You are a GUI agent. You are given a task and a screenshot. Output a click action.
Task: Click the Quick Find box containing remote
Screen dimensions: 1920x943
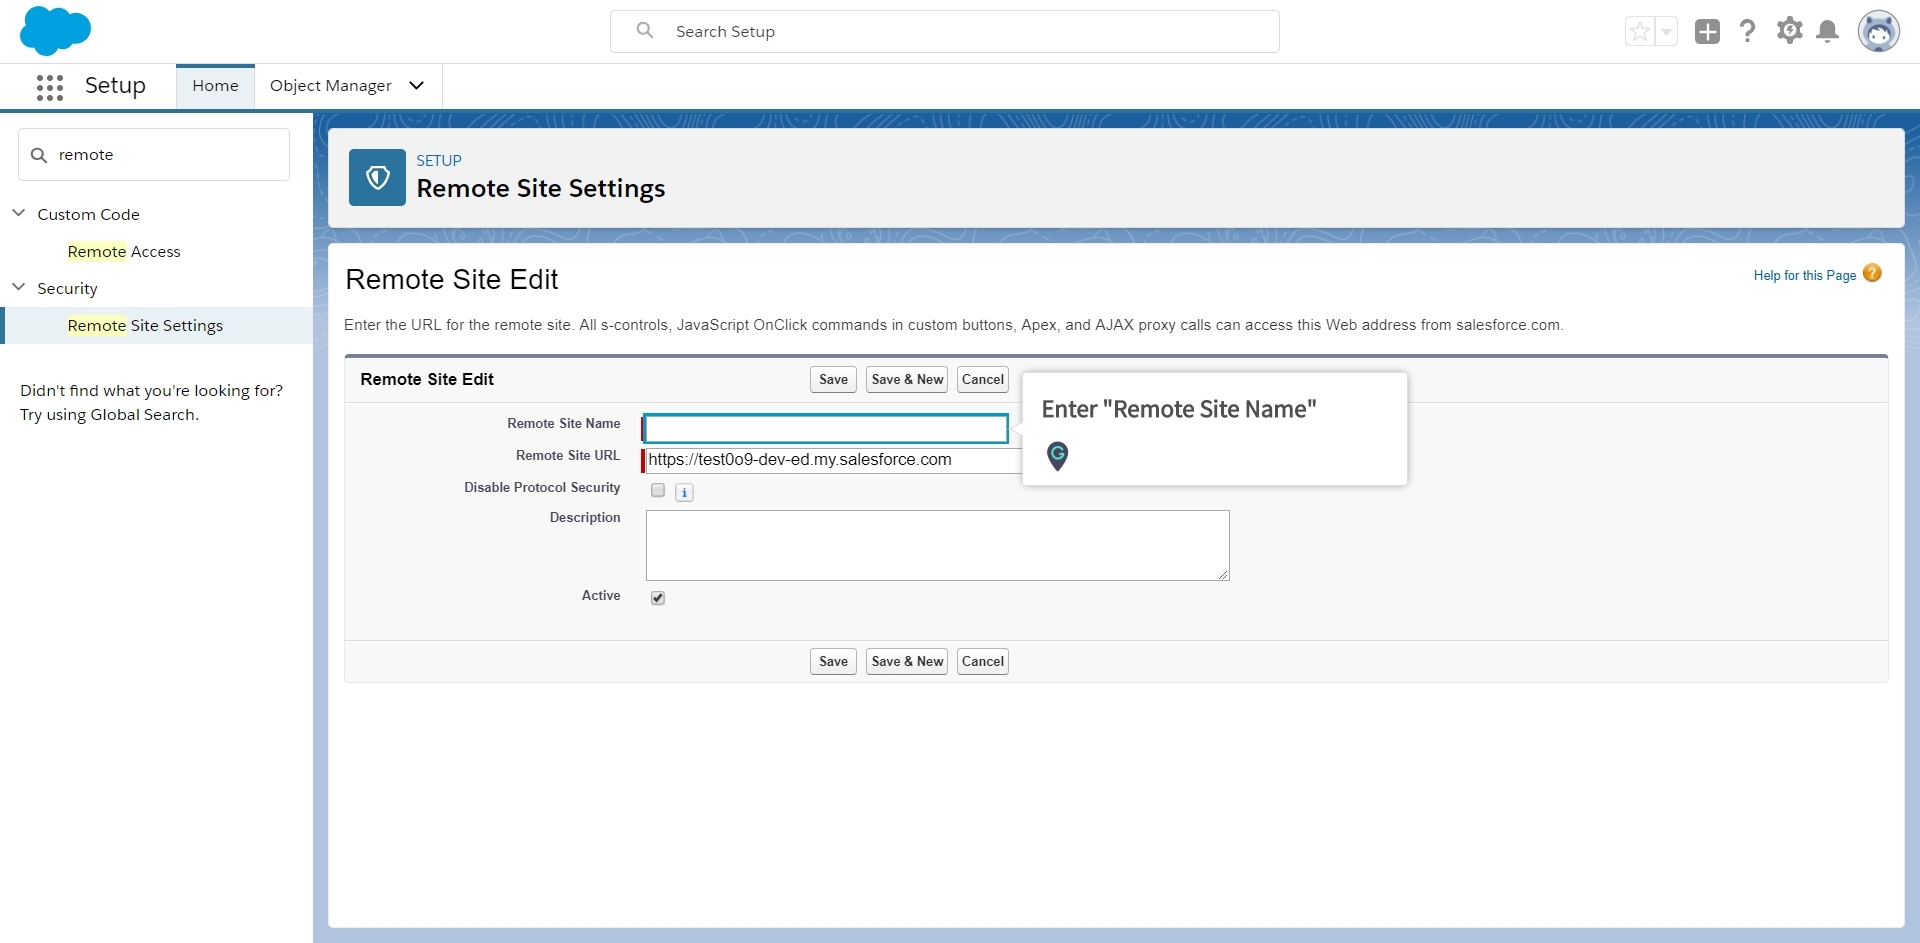click(x=154, y=155)
